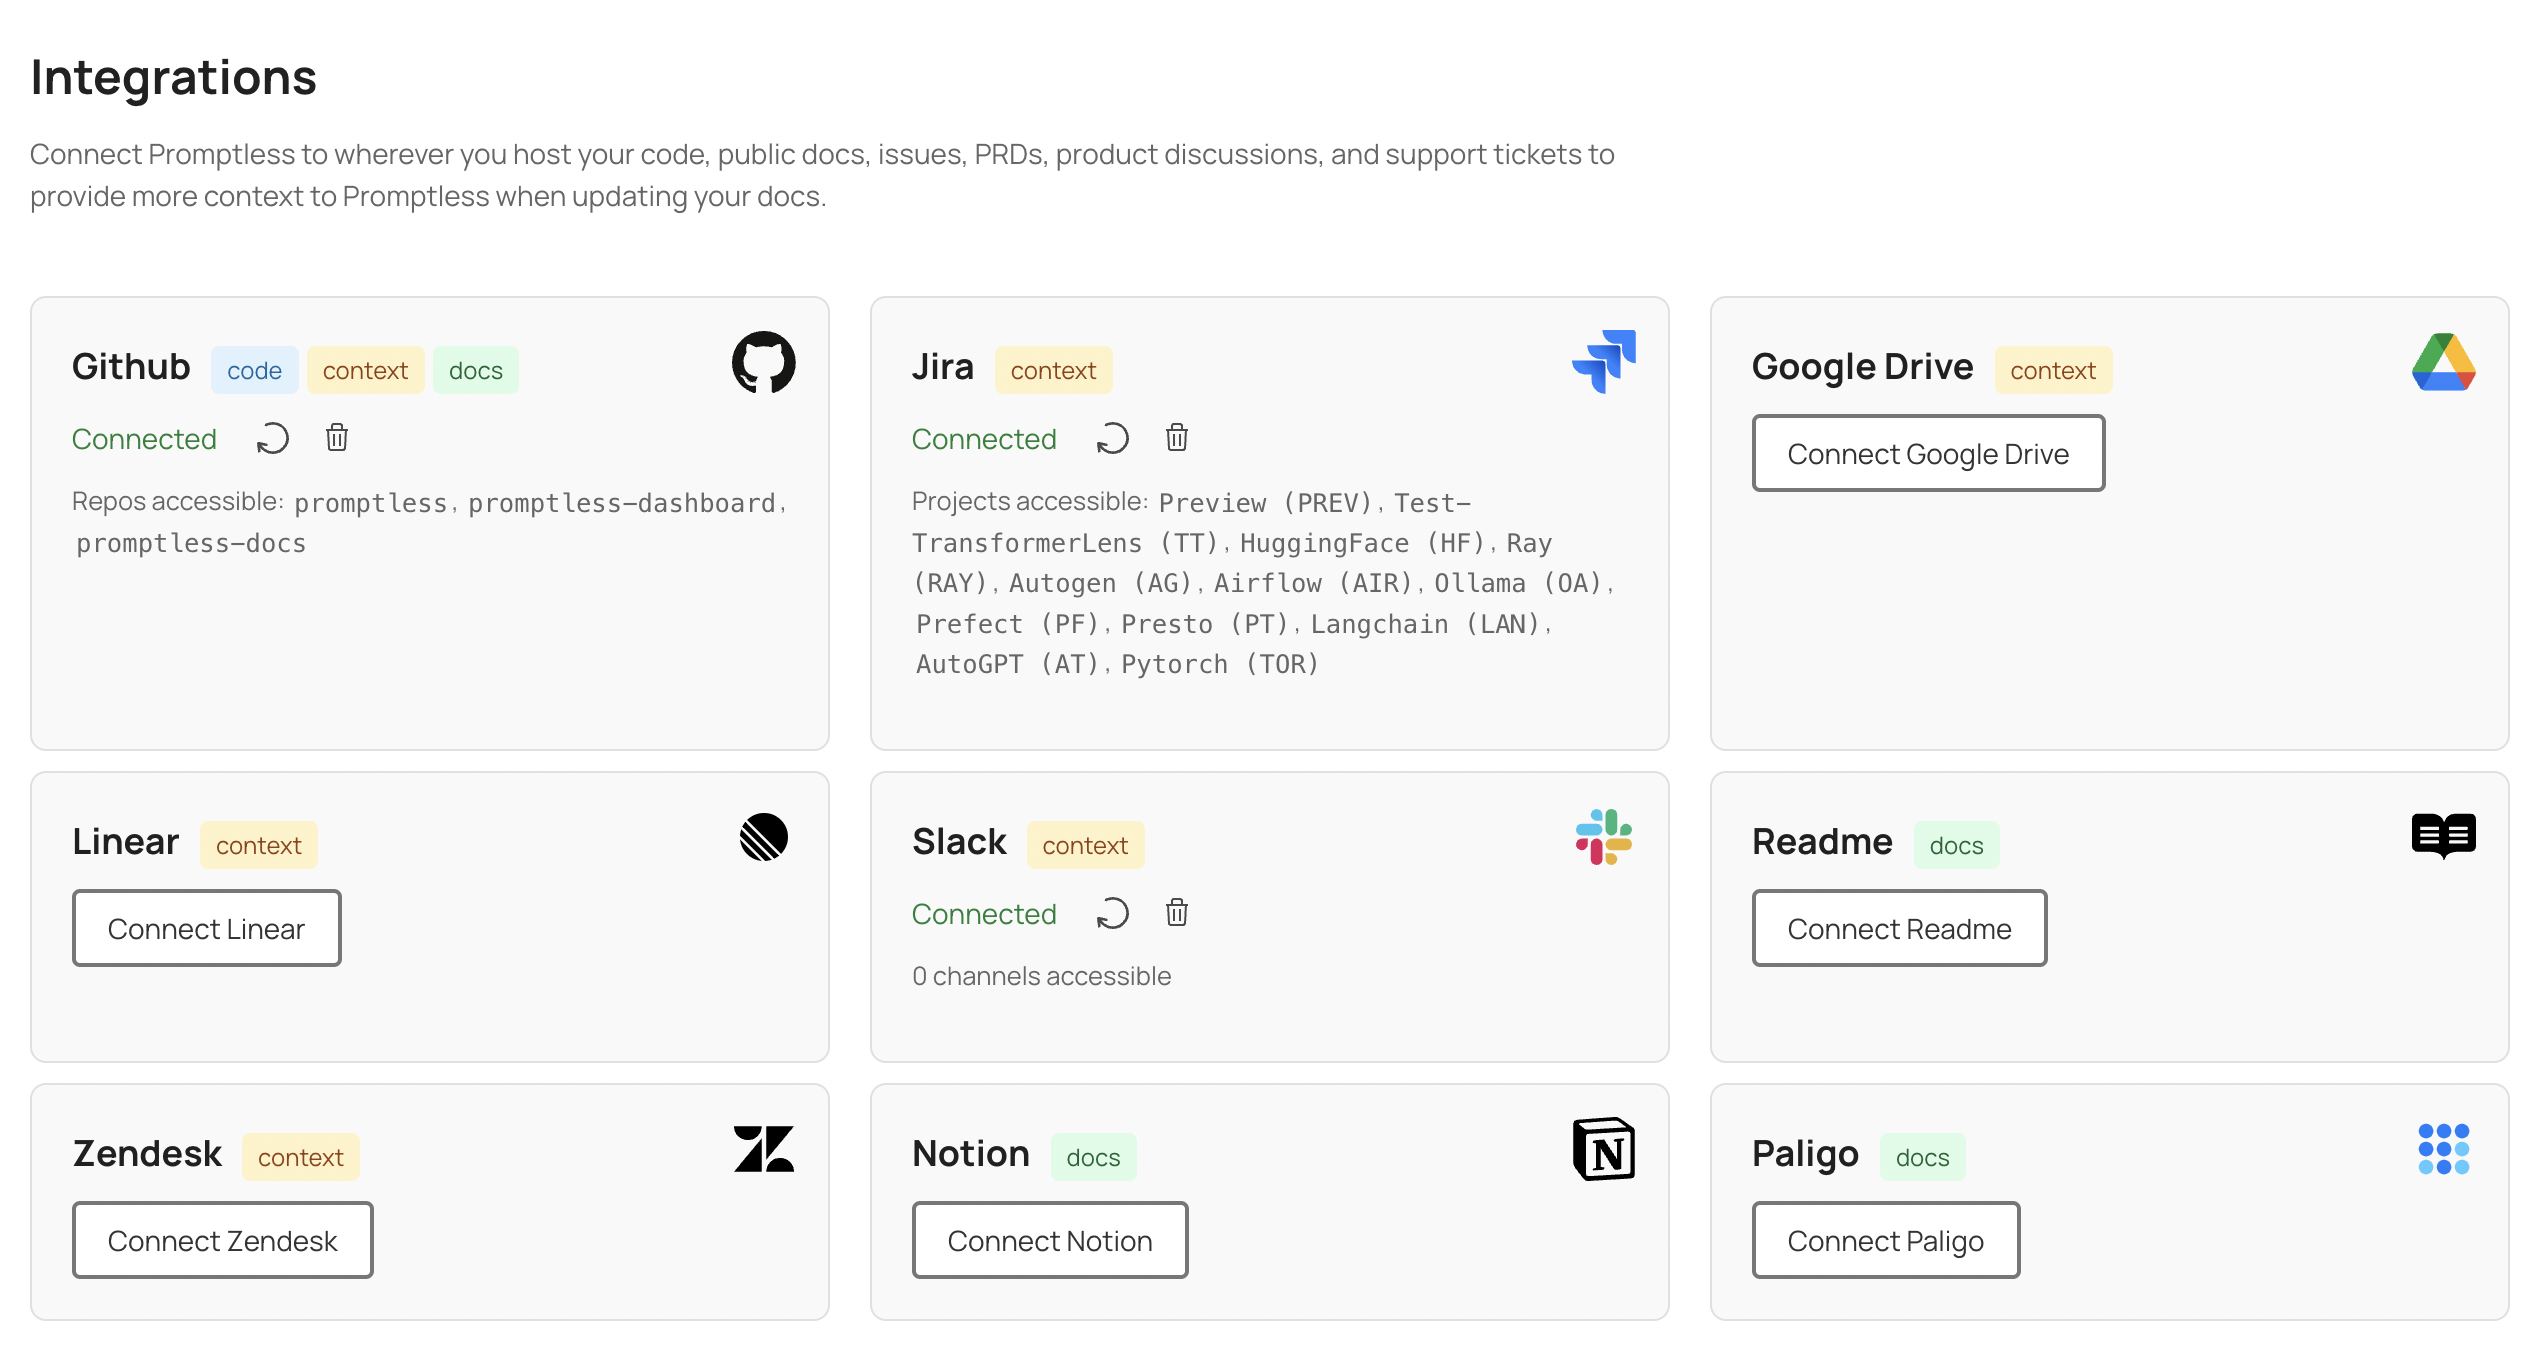
Task: Refresh the GitHub connection
Action: (272, 438)
